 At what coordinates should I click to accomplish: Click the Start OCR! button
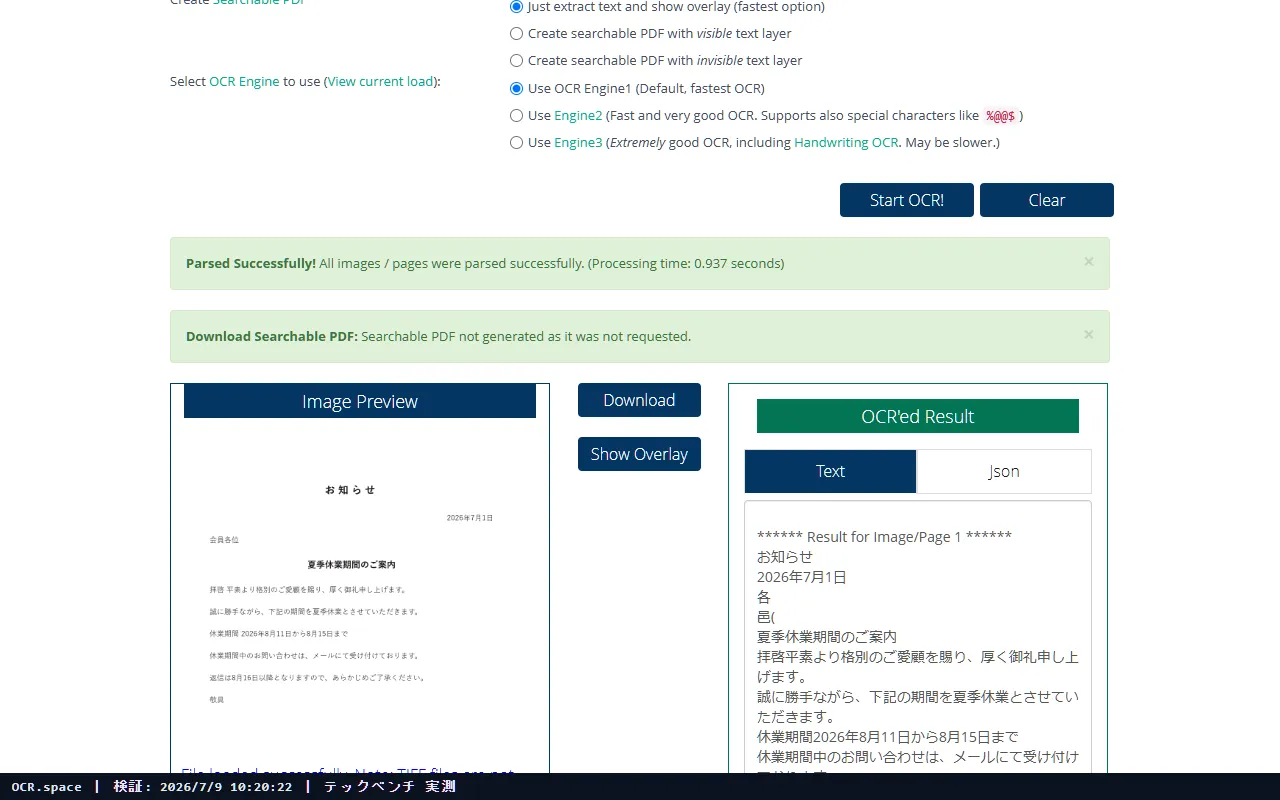point(907,200)
